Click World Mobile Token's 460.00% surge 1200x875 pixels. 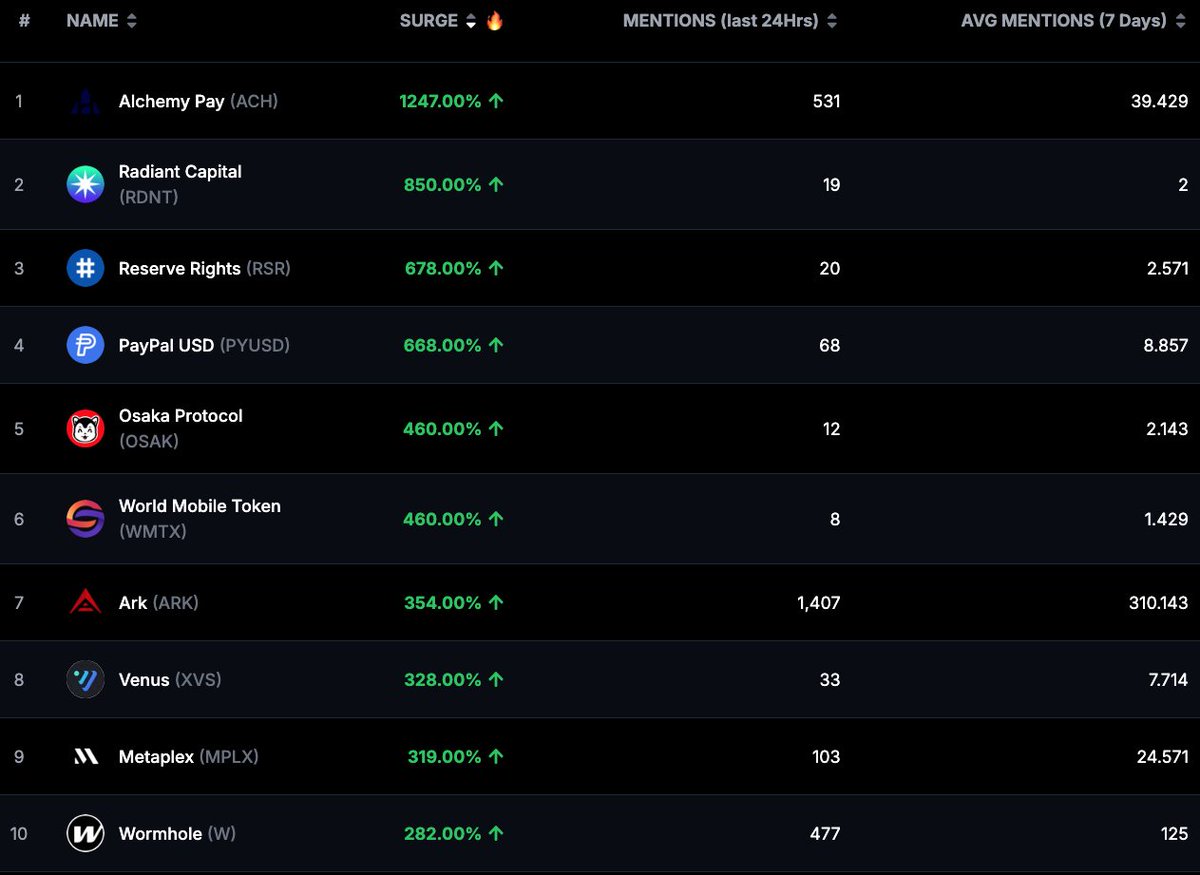(x=443, y=519)
